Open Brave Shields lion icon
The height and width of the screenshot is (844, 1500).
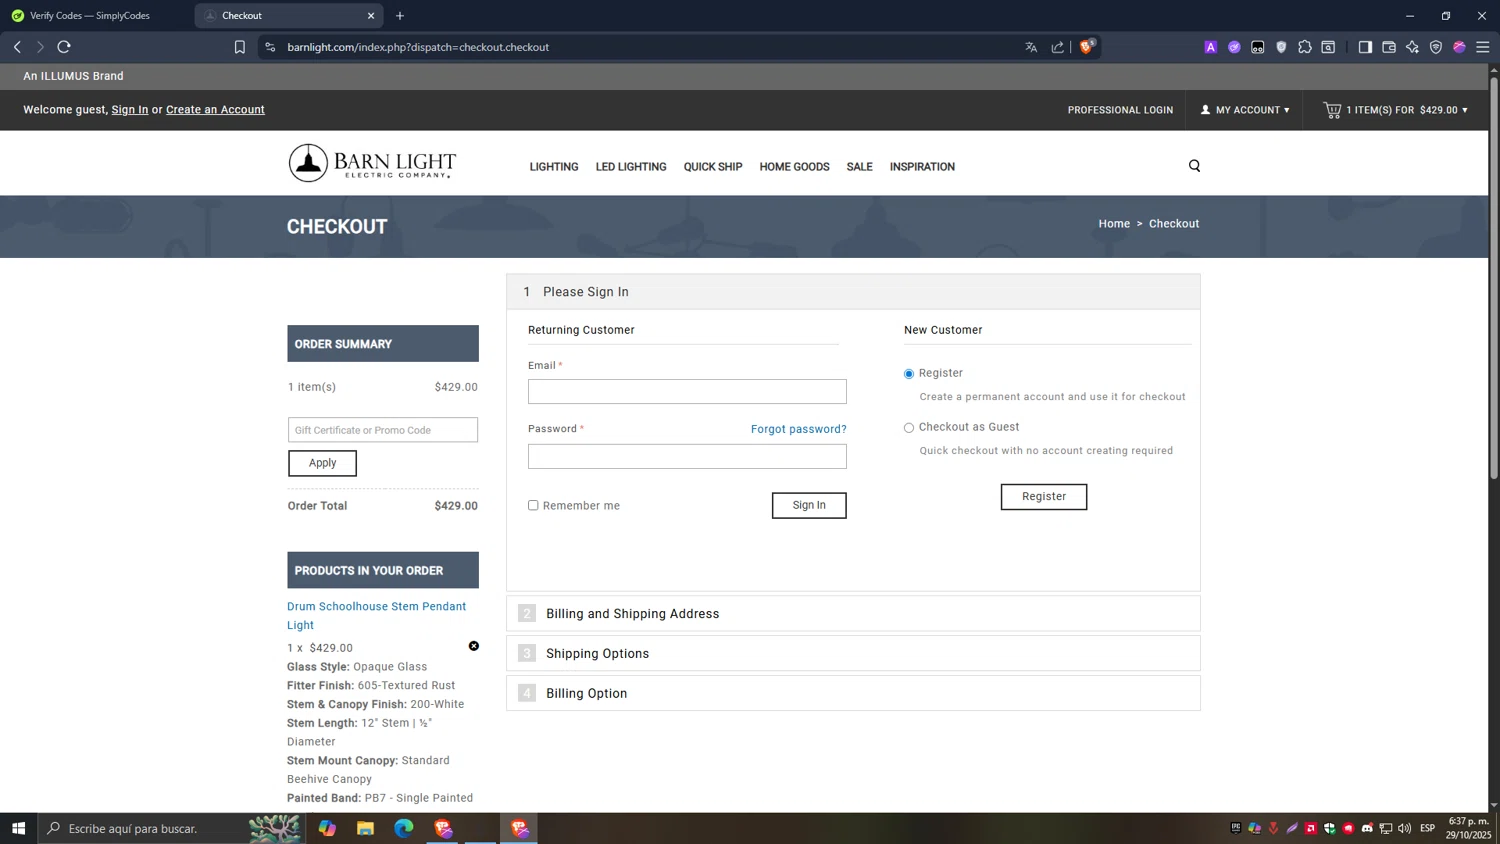point(1087,47)
